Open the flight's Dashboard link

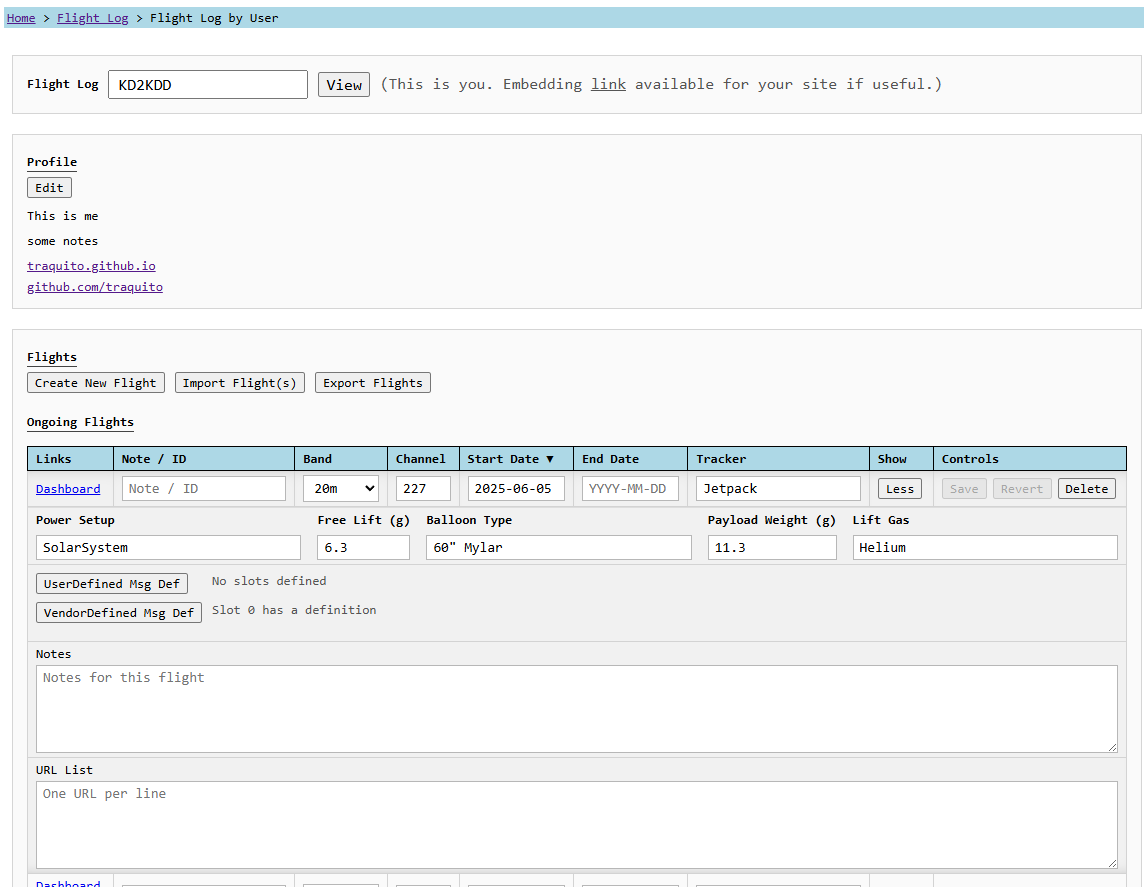(x=68, y=489)
